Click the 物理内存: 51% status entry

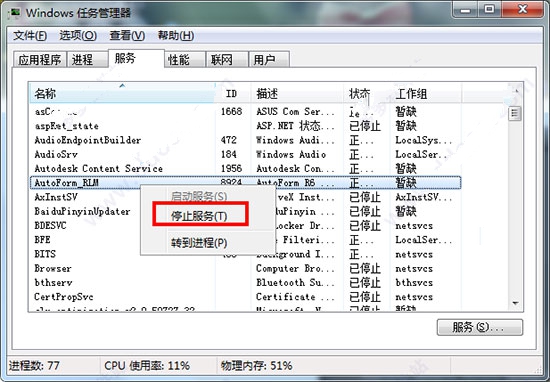pos(256,366)
